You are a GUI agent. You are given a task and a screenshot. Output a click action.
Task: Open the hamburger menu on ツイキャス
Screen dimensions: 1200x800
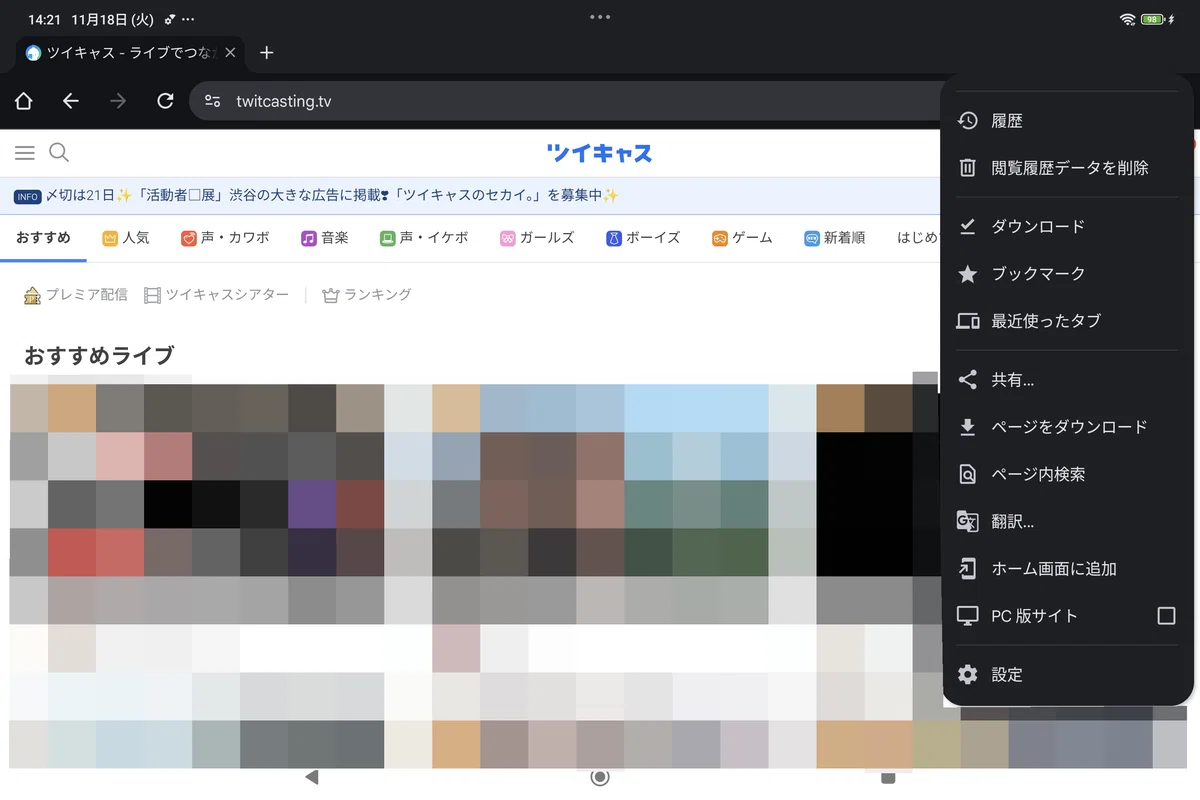[x=25, y=153]
